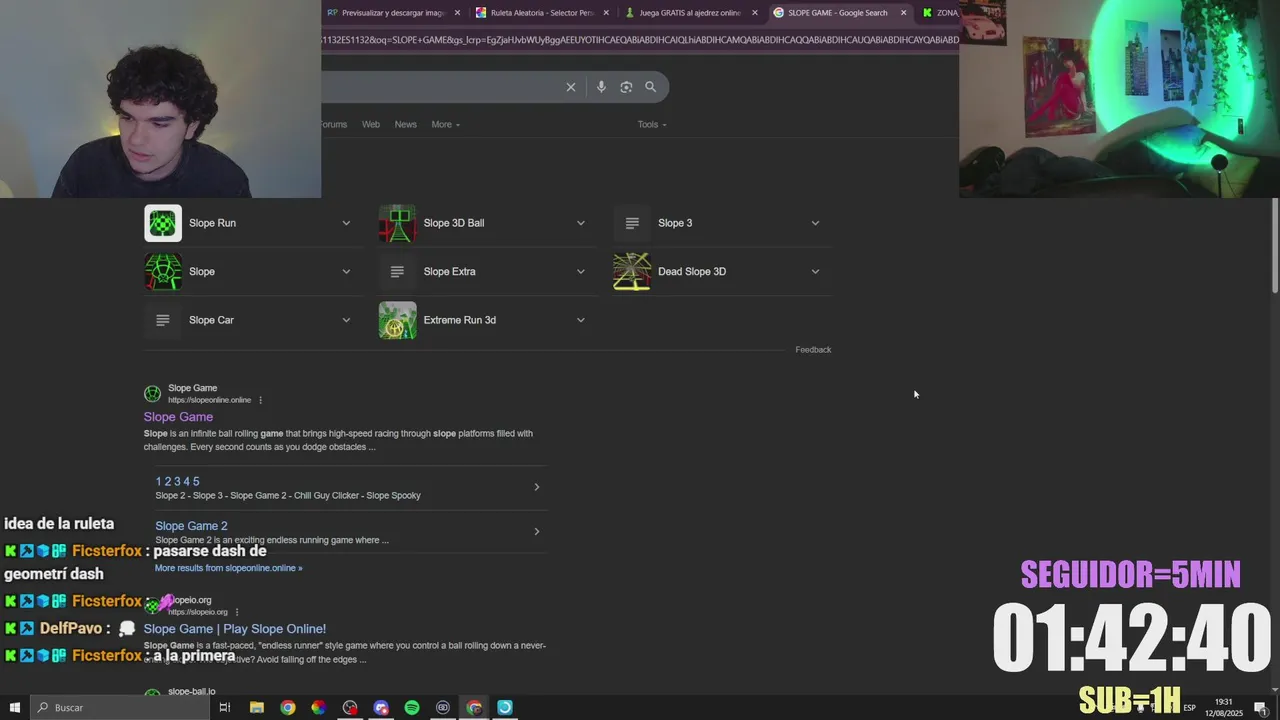Open File Explorer from the taskbar
Viewport: 1280px width, 720px height.
click(257, 708)
